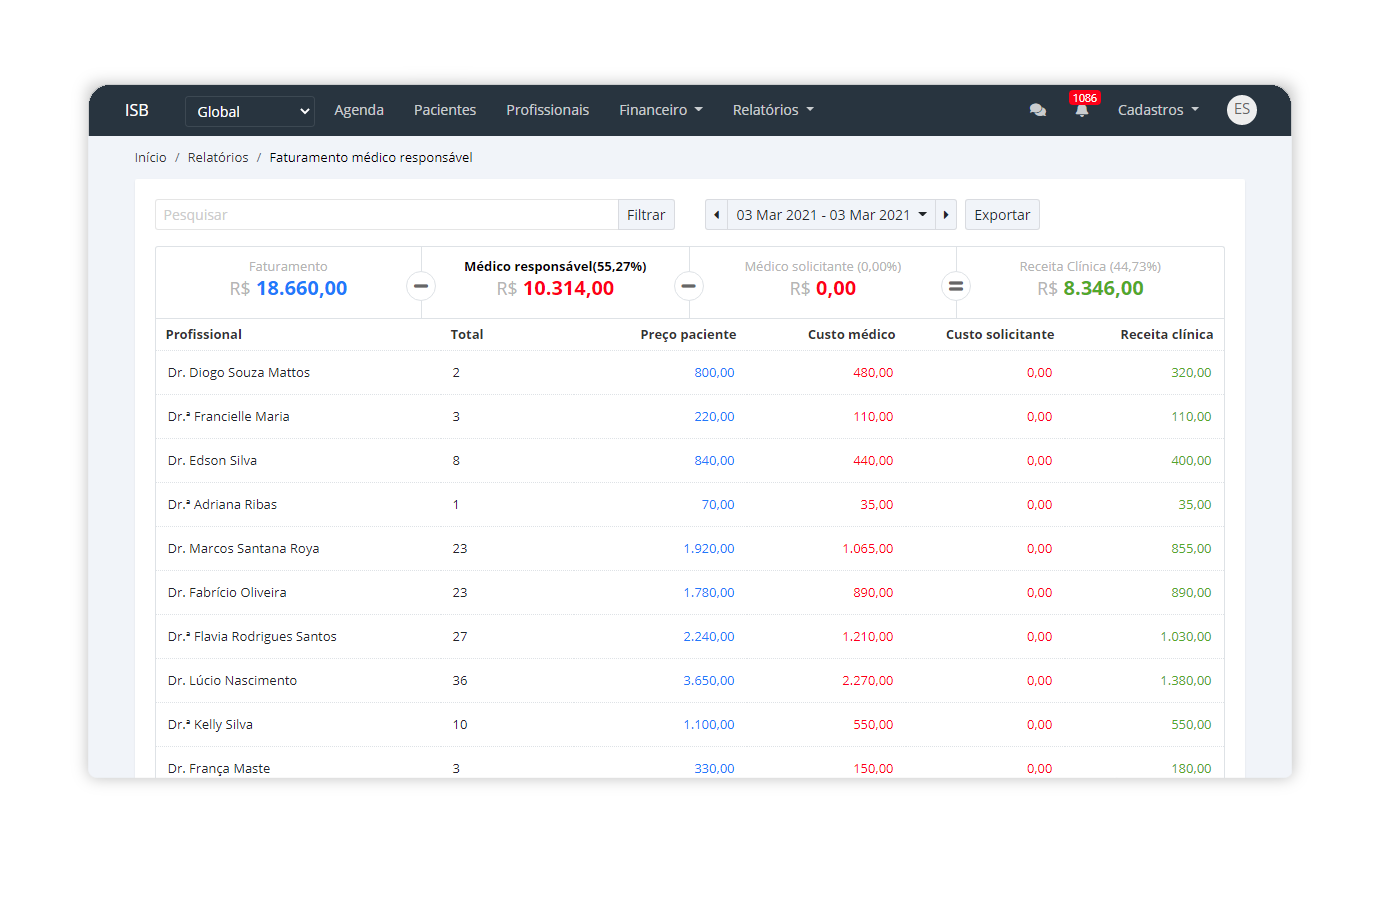The width and height of the screenshot is (1393, 902).
Task: Go to next date with right arrow
Action: pyautogui.click(x=946, y=215)
